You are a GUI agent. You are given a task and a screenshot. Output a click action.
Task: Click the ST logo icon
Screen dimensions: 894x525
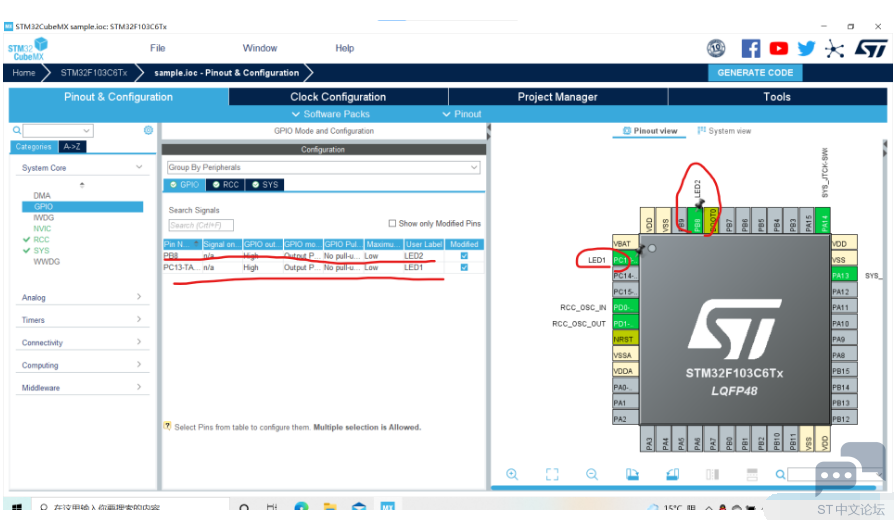[x=871, y=48]
